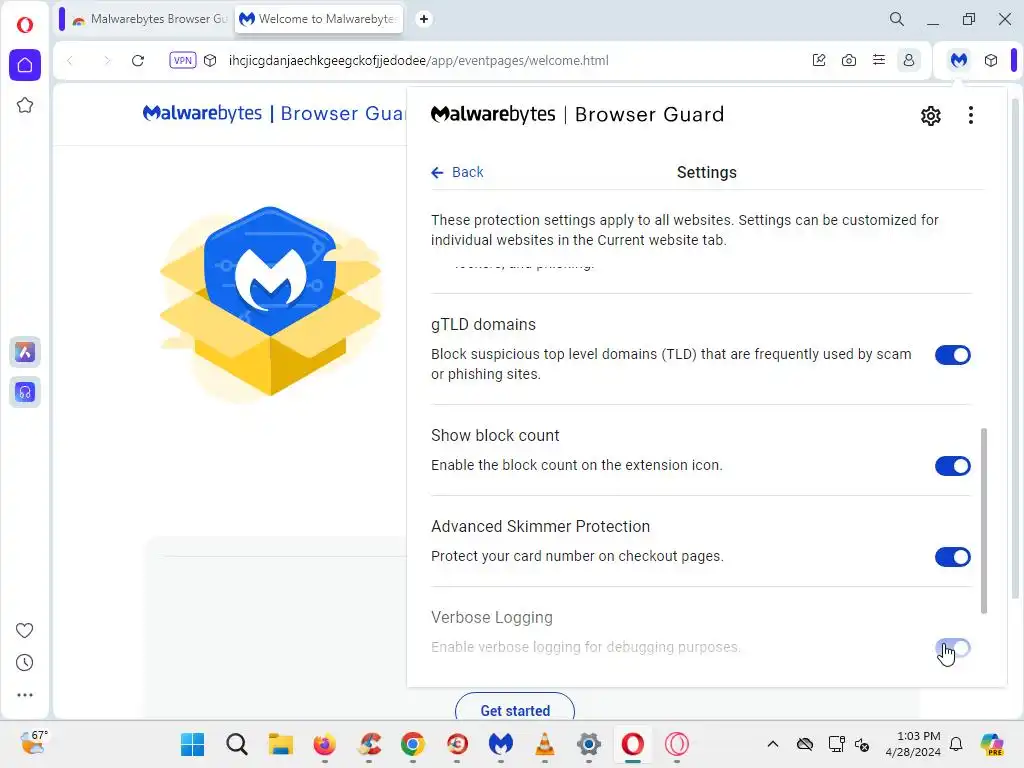Enable the Verbose Logging switch
1024x768 pixels.
(953, 648)
